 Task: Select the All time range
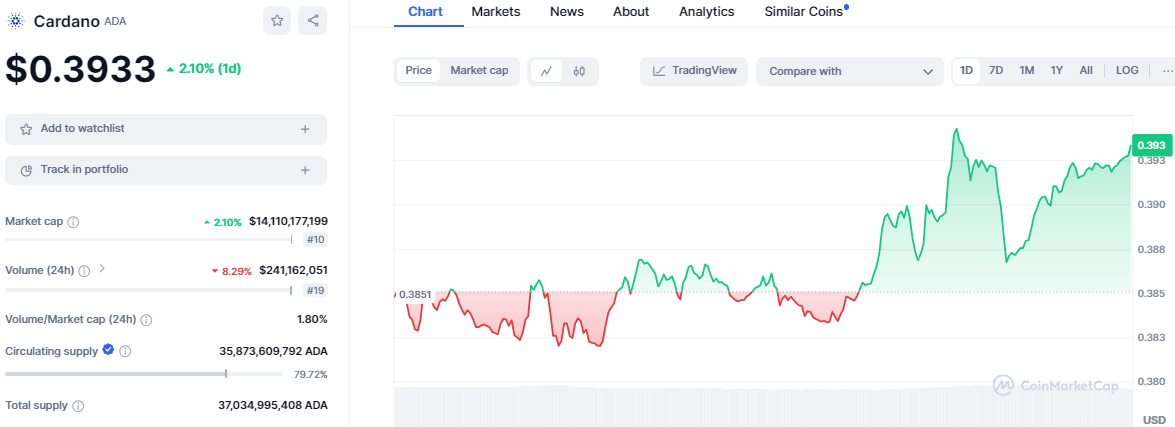1086,70
